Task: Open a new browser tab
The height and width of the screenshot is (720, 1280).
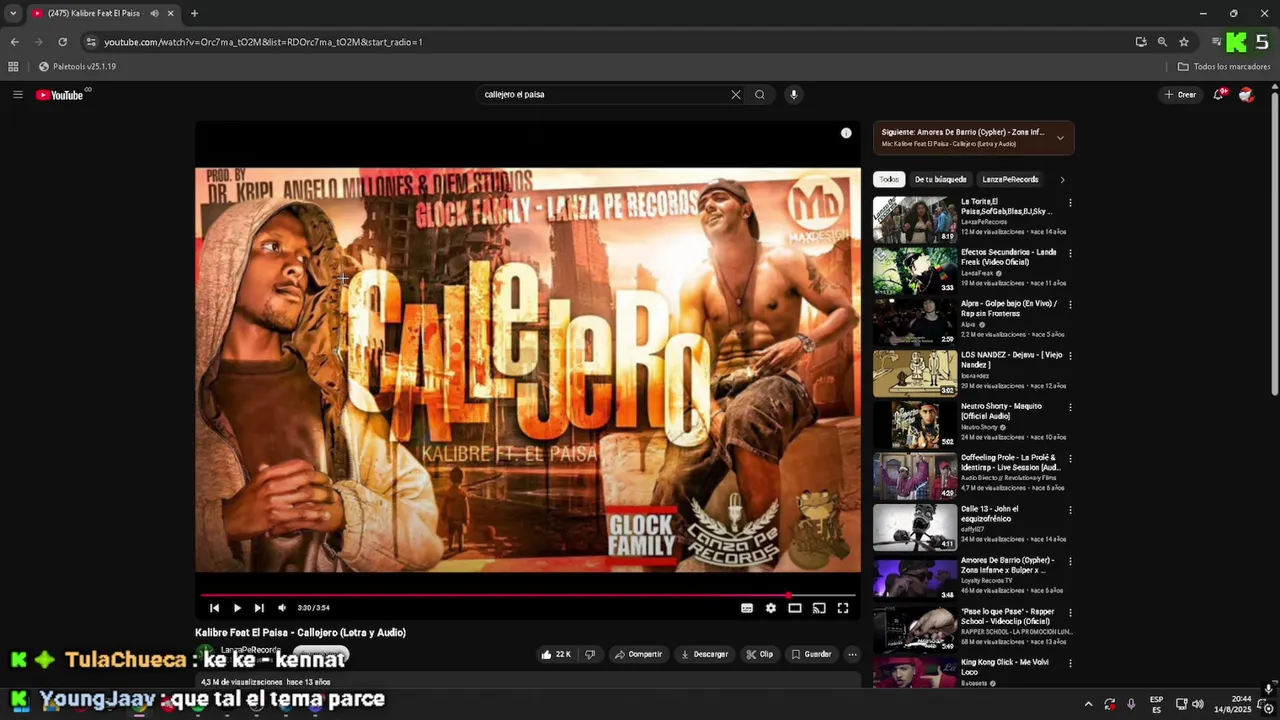Action: click(194, 13)
